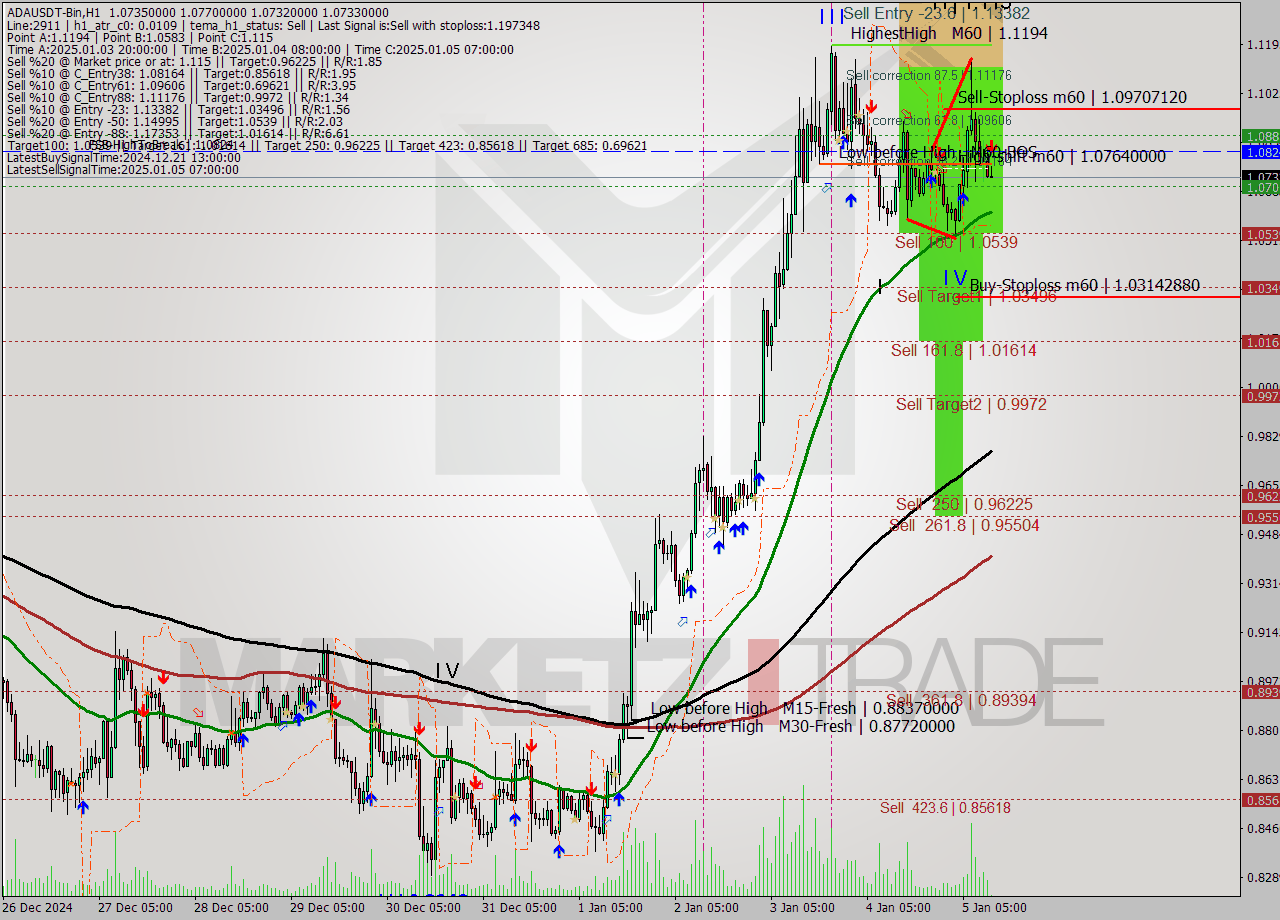Select the 'Sell %10 @ C_Entry88: 1.11176' line
1280x920 pixels.
(176, 98)
